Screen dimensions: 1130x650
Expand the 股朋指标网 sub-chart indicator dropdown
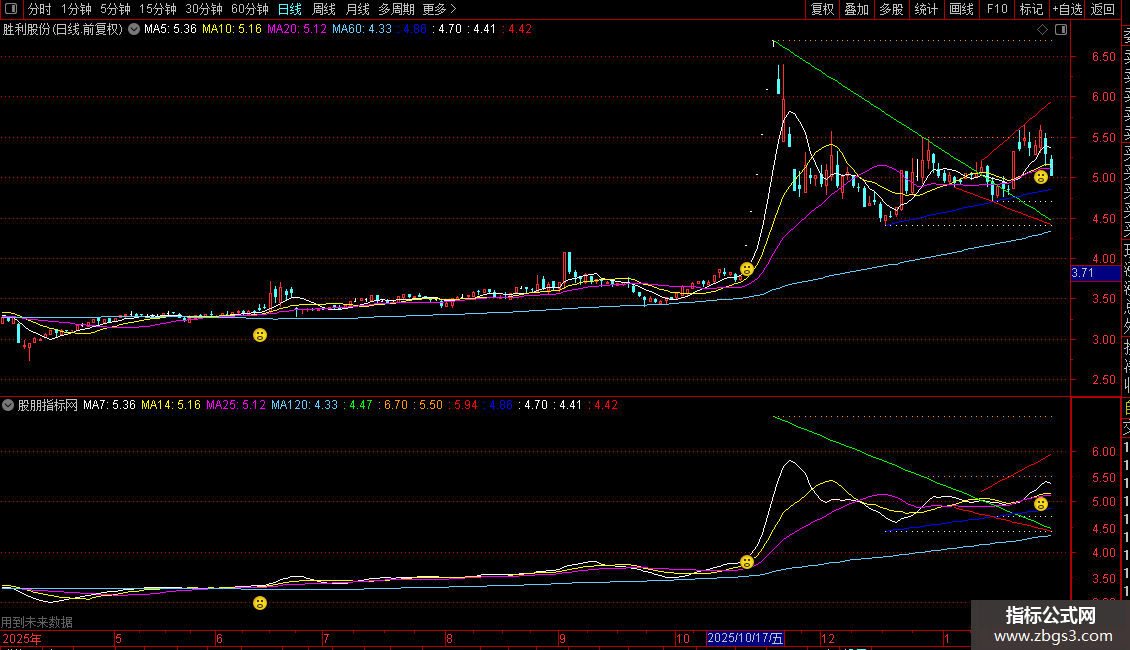(x=9, y=405)
